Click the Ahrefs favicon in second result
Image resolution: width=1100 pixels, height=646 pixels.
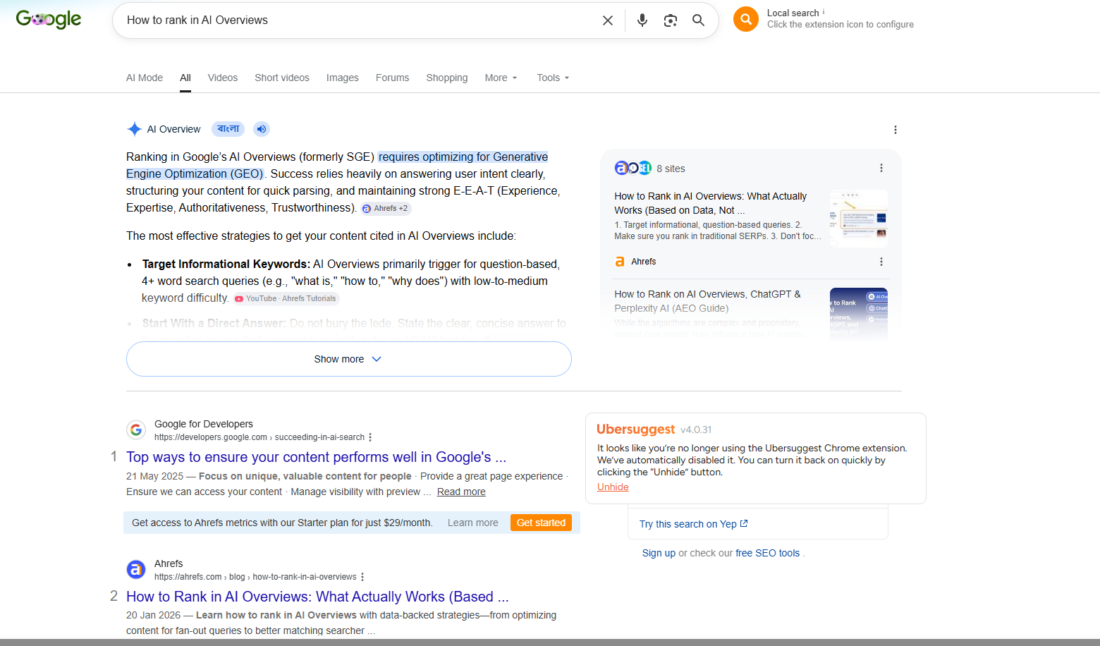coord(136,569)
